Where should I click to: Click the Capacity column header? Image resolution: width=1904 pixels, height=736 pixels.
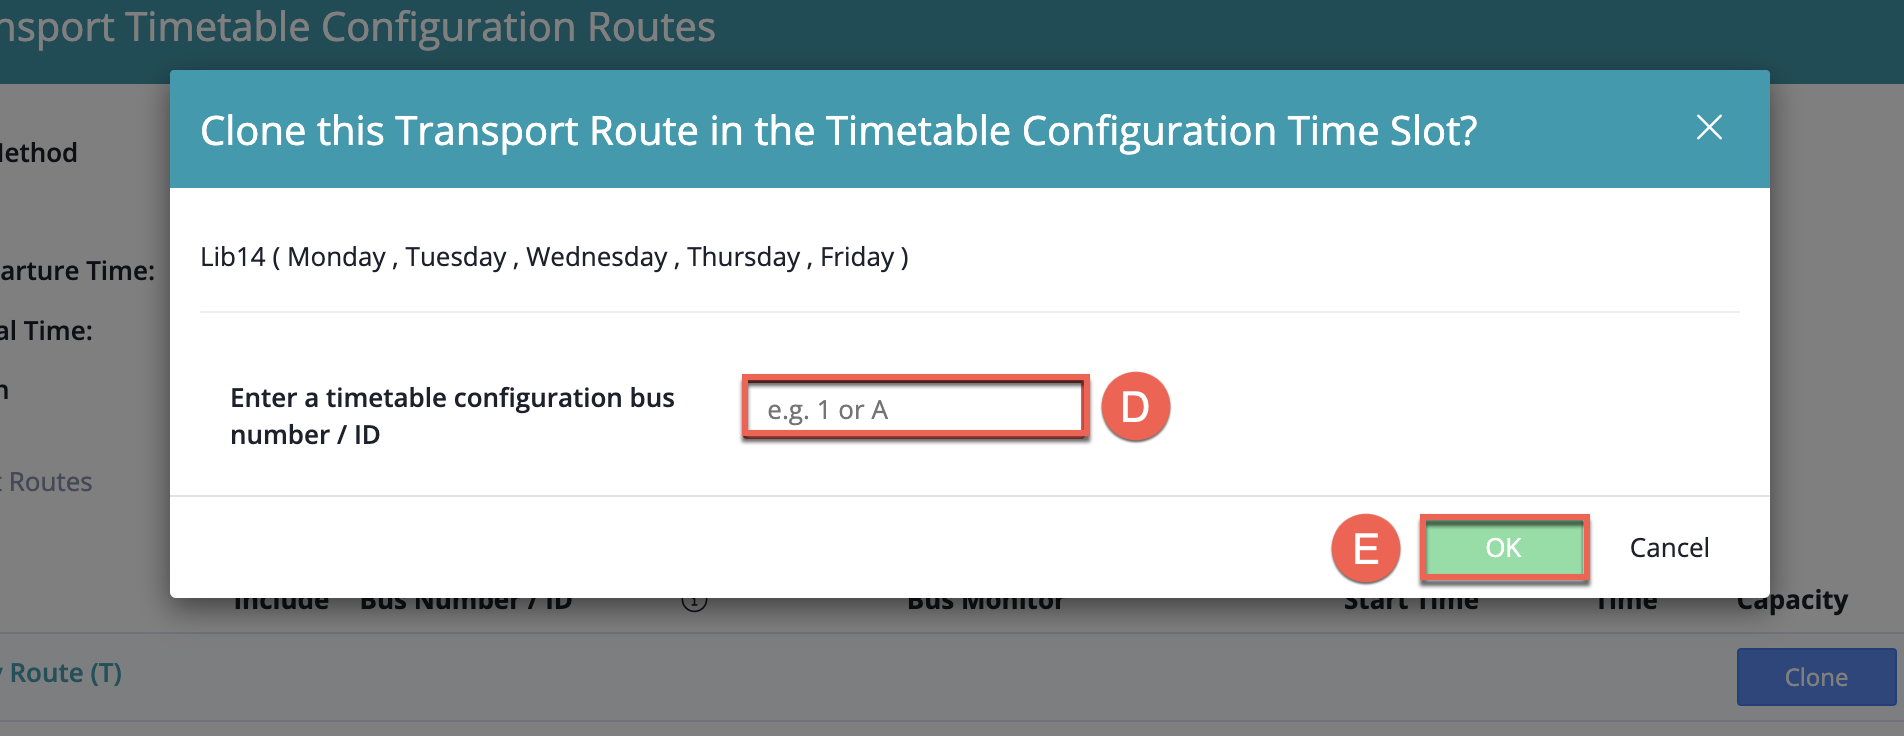[x=1791, y=603]
